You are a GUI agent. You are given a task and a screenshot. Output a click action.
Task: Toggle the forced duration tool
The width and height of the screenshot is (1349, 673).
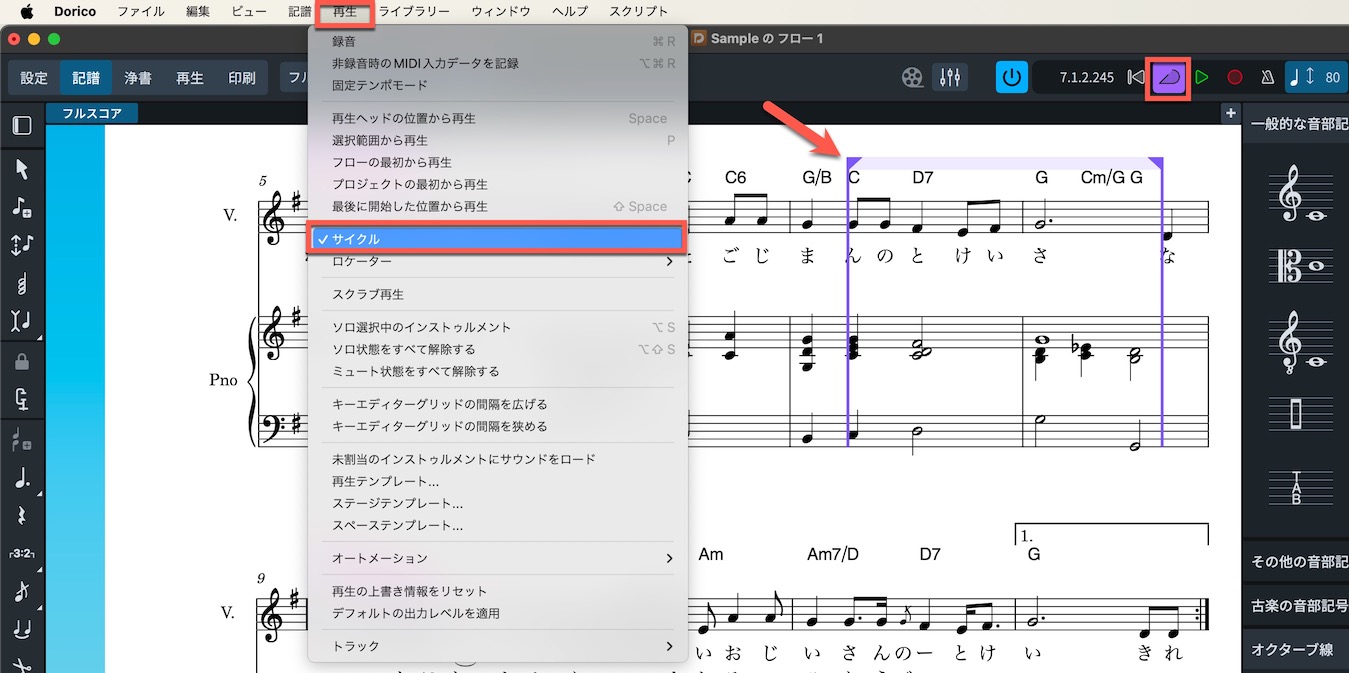22,400
